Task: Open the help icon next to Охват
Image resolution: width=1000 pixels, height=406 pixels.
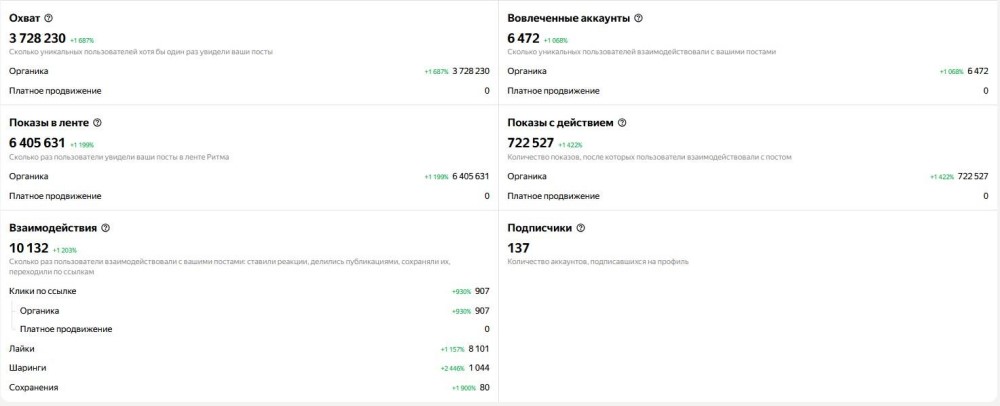Action: 49,18
